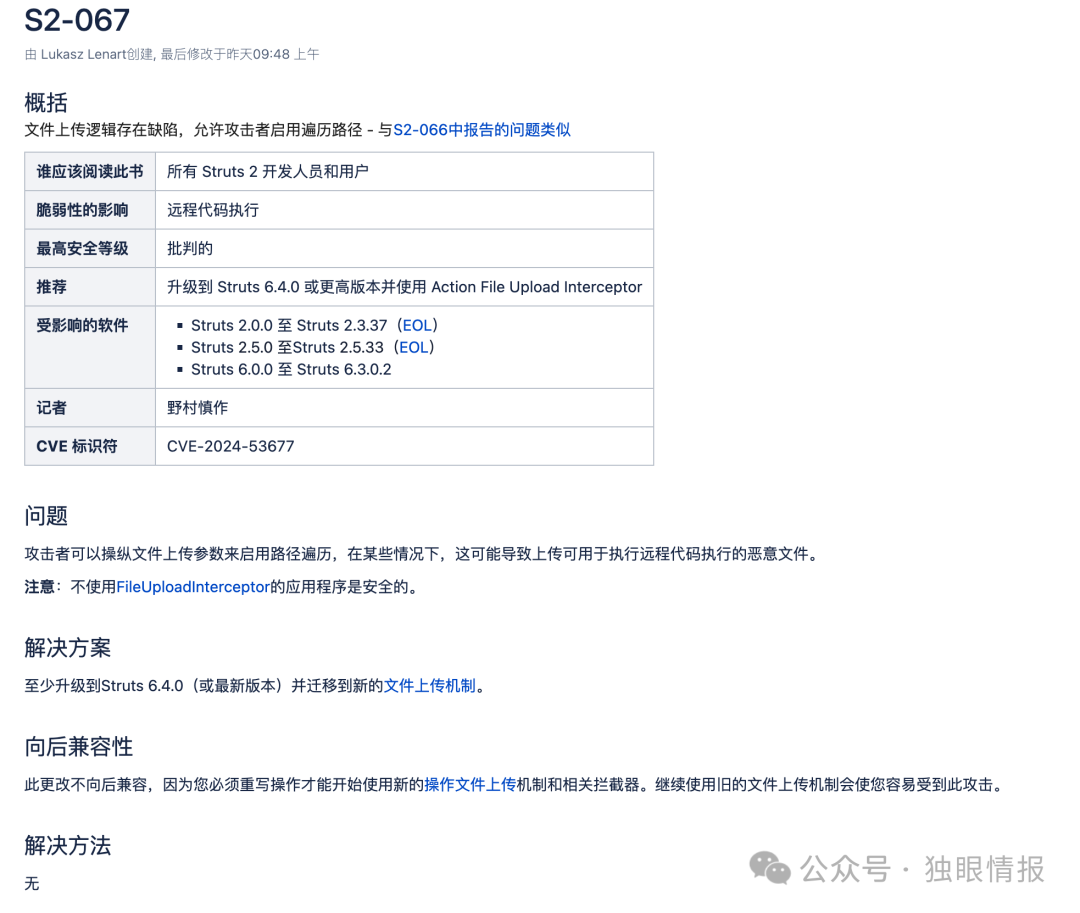Click the 远程代码执行 cell
This screenshot has width=1080, height=913.
pos(404,210)
